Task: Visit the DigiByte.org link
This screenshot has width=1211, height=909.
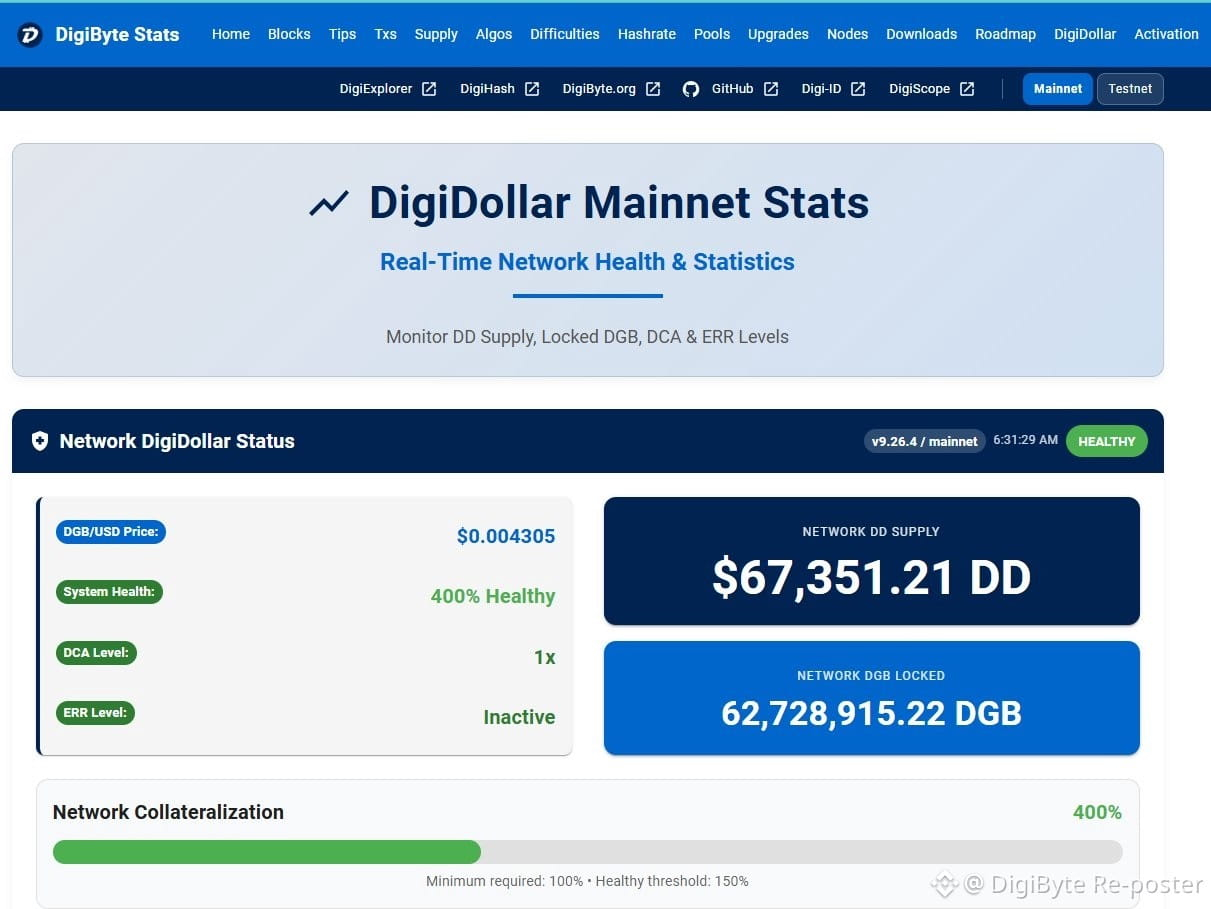Action: click(x=599, y=89)
